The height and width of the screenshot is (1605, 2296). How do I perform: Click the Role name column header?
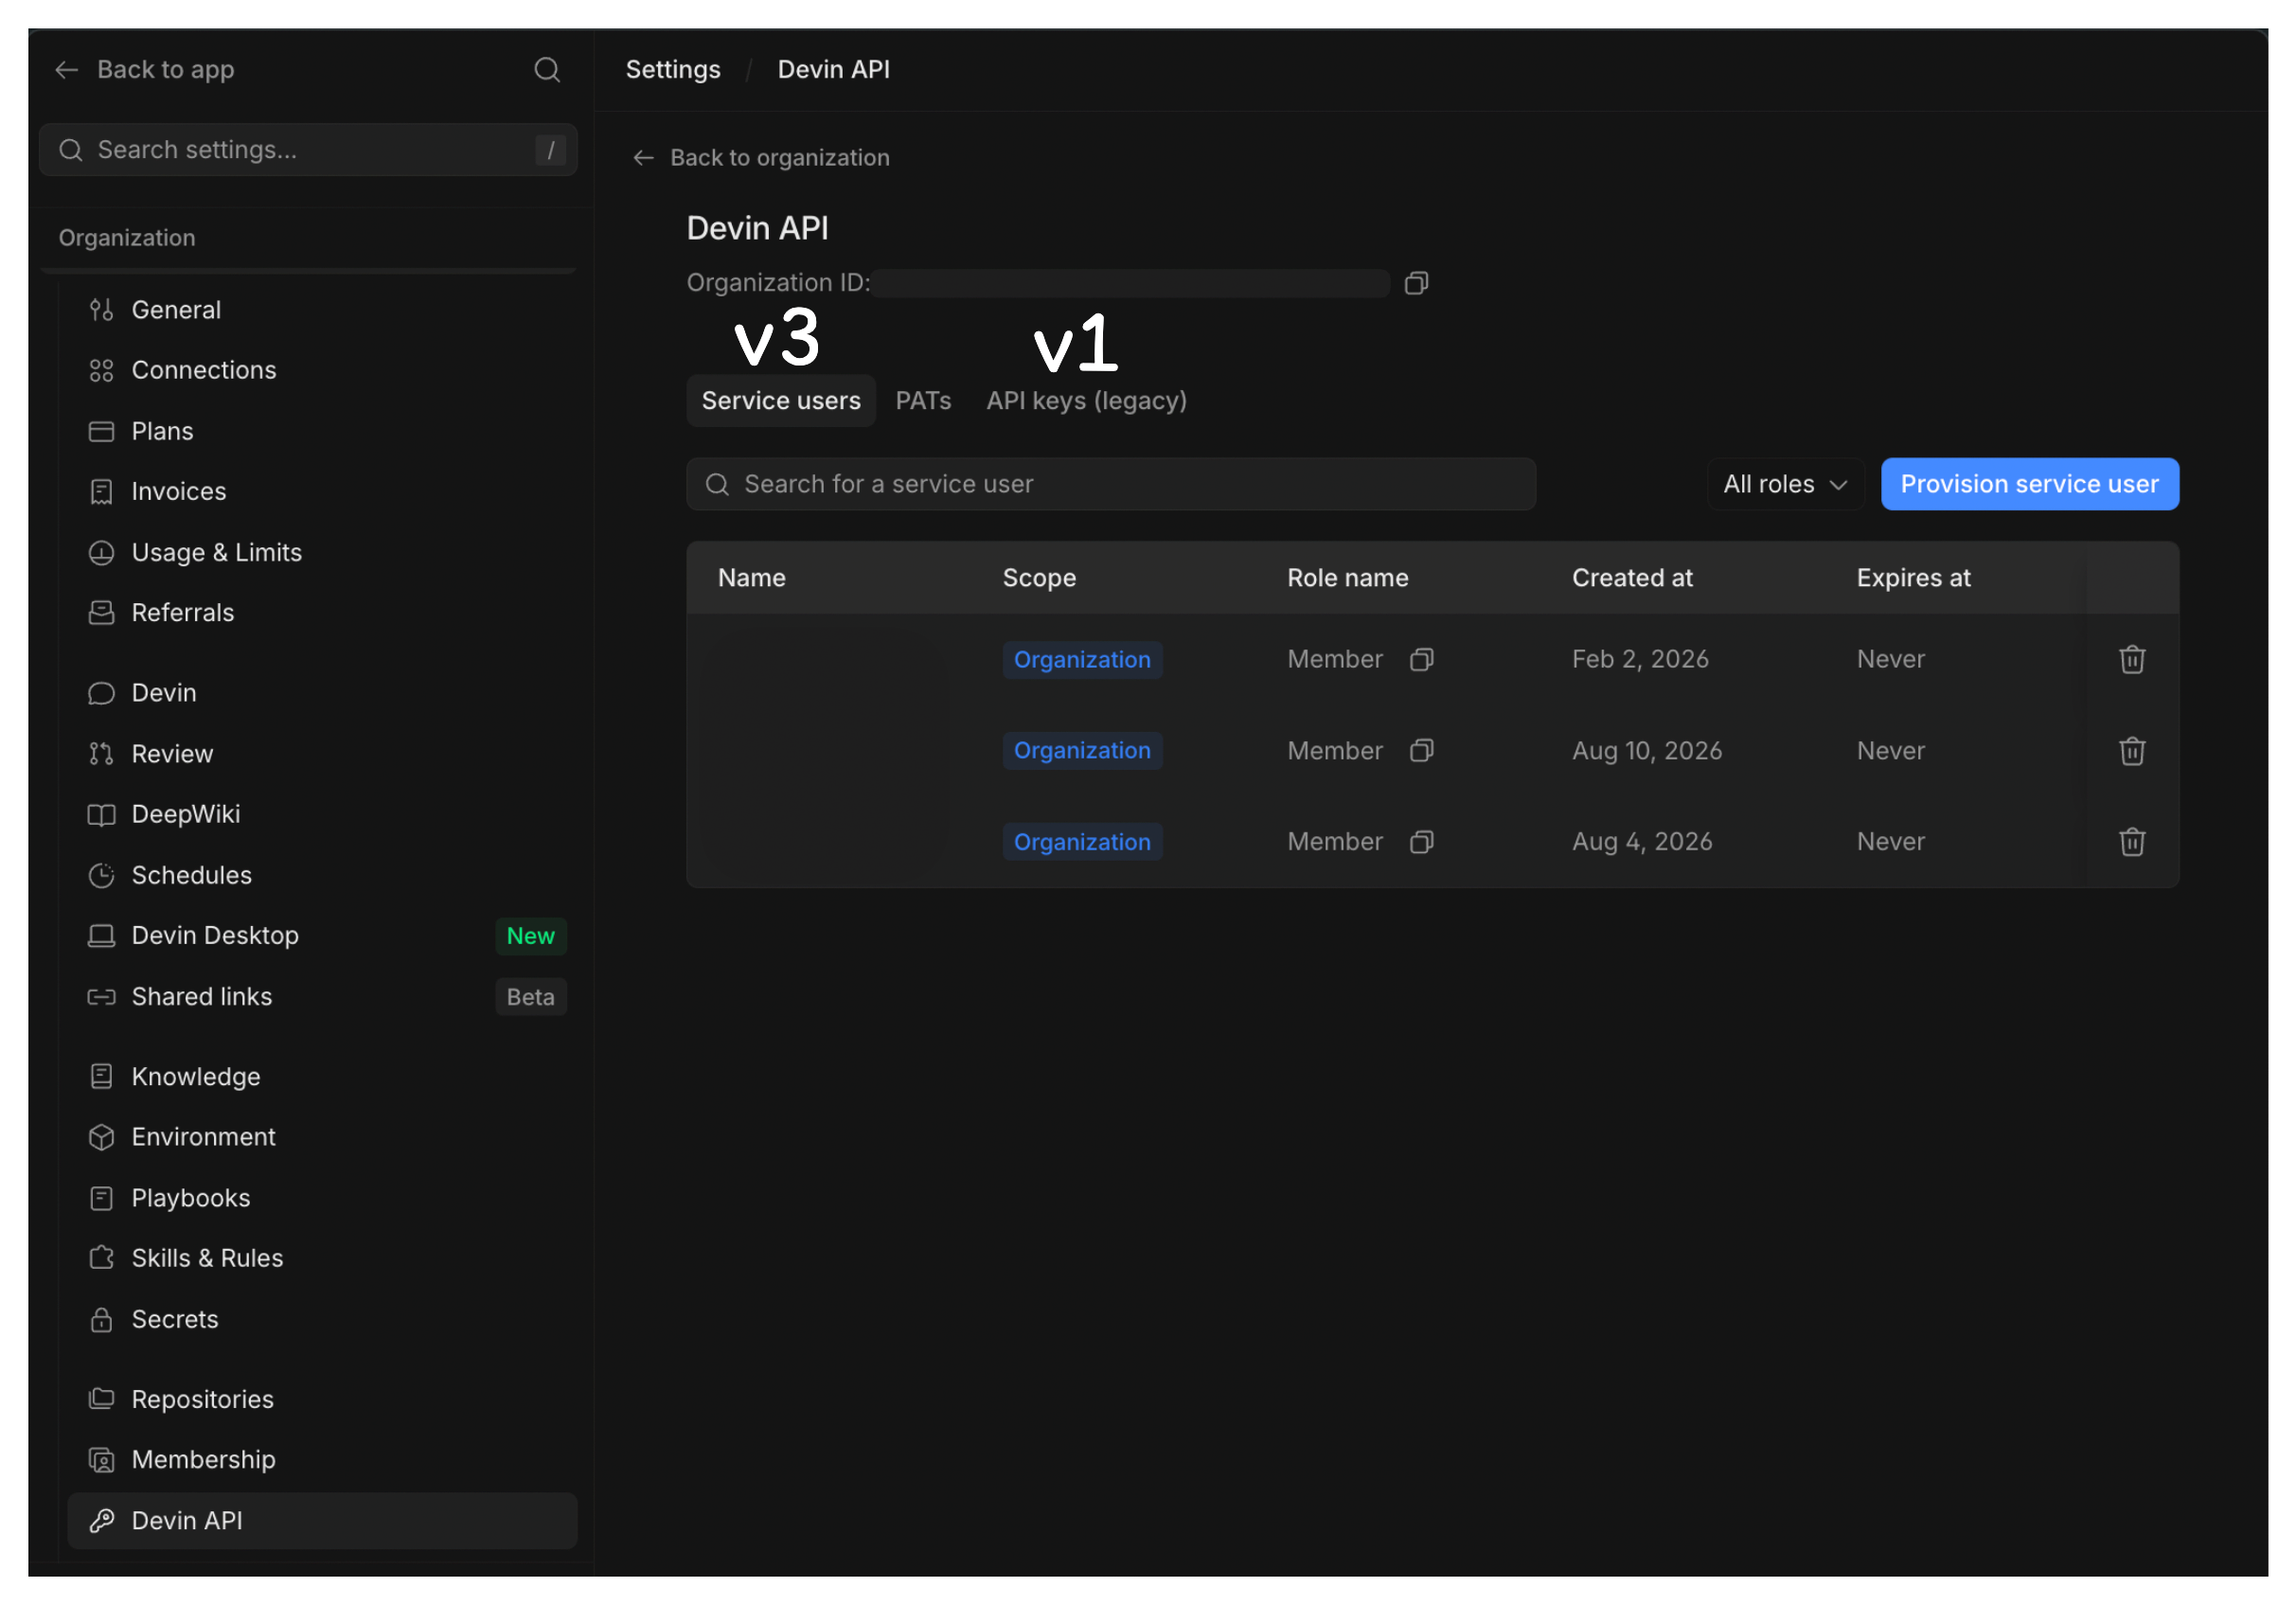pyautogui.click(x=1347, y=578)
